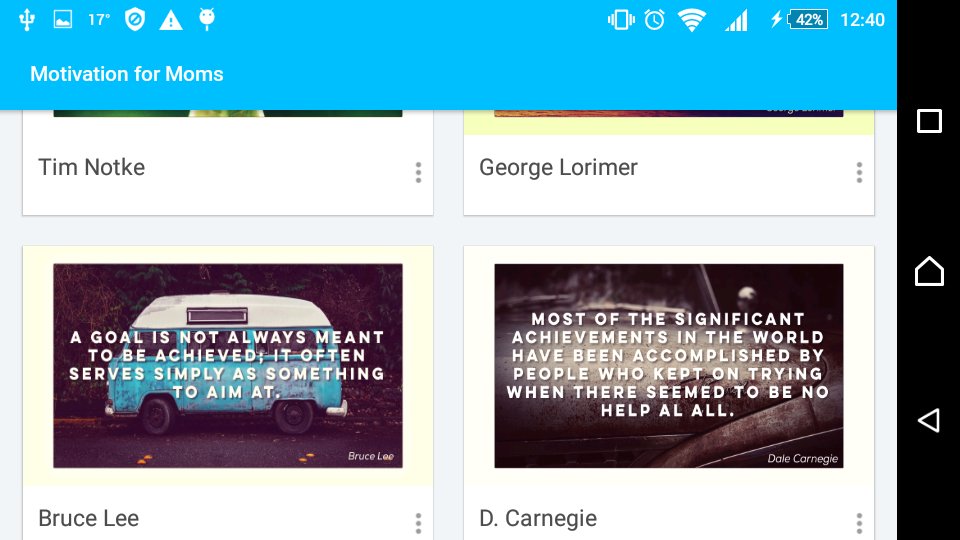The image size is (960, 540).
Task: Select the Tim Notke card title
Action: pos(92,167)
